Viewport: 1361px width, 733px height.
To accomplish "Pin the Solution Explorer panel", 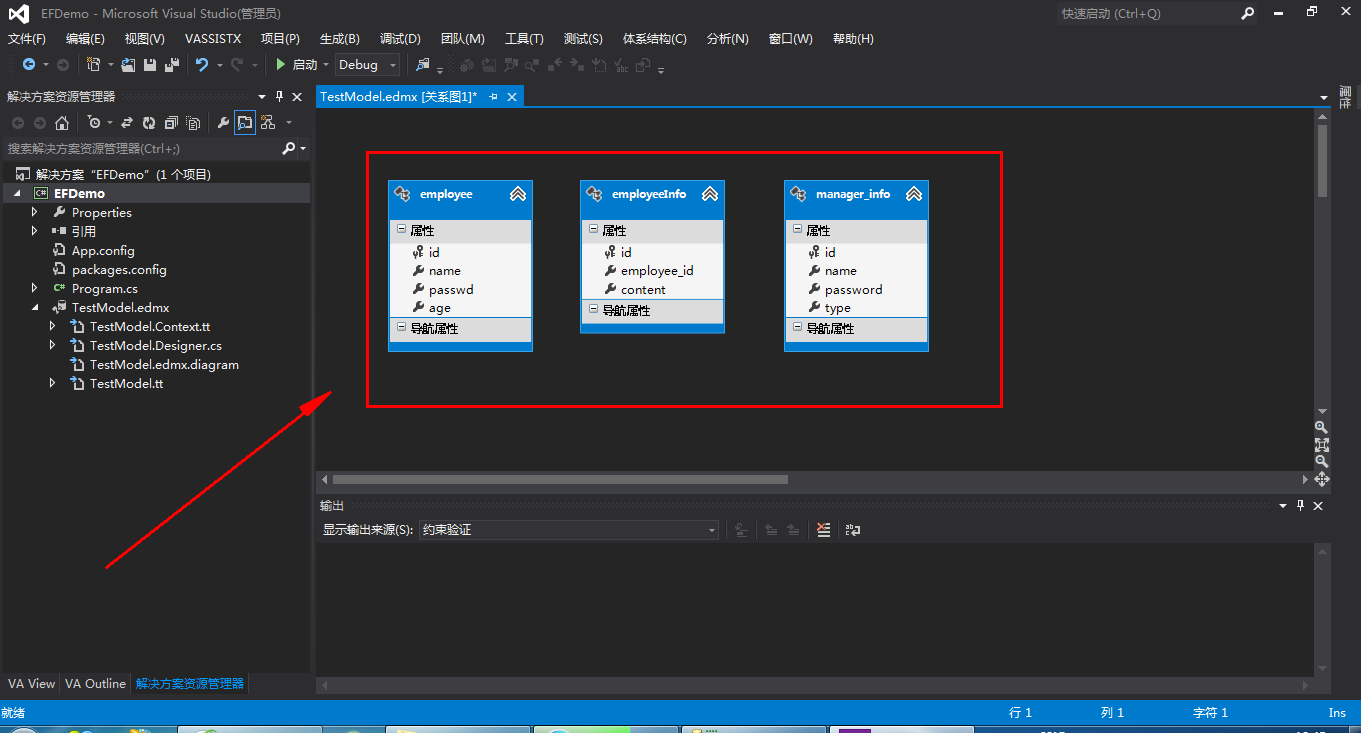I will click(x=279, y=97).
